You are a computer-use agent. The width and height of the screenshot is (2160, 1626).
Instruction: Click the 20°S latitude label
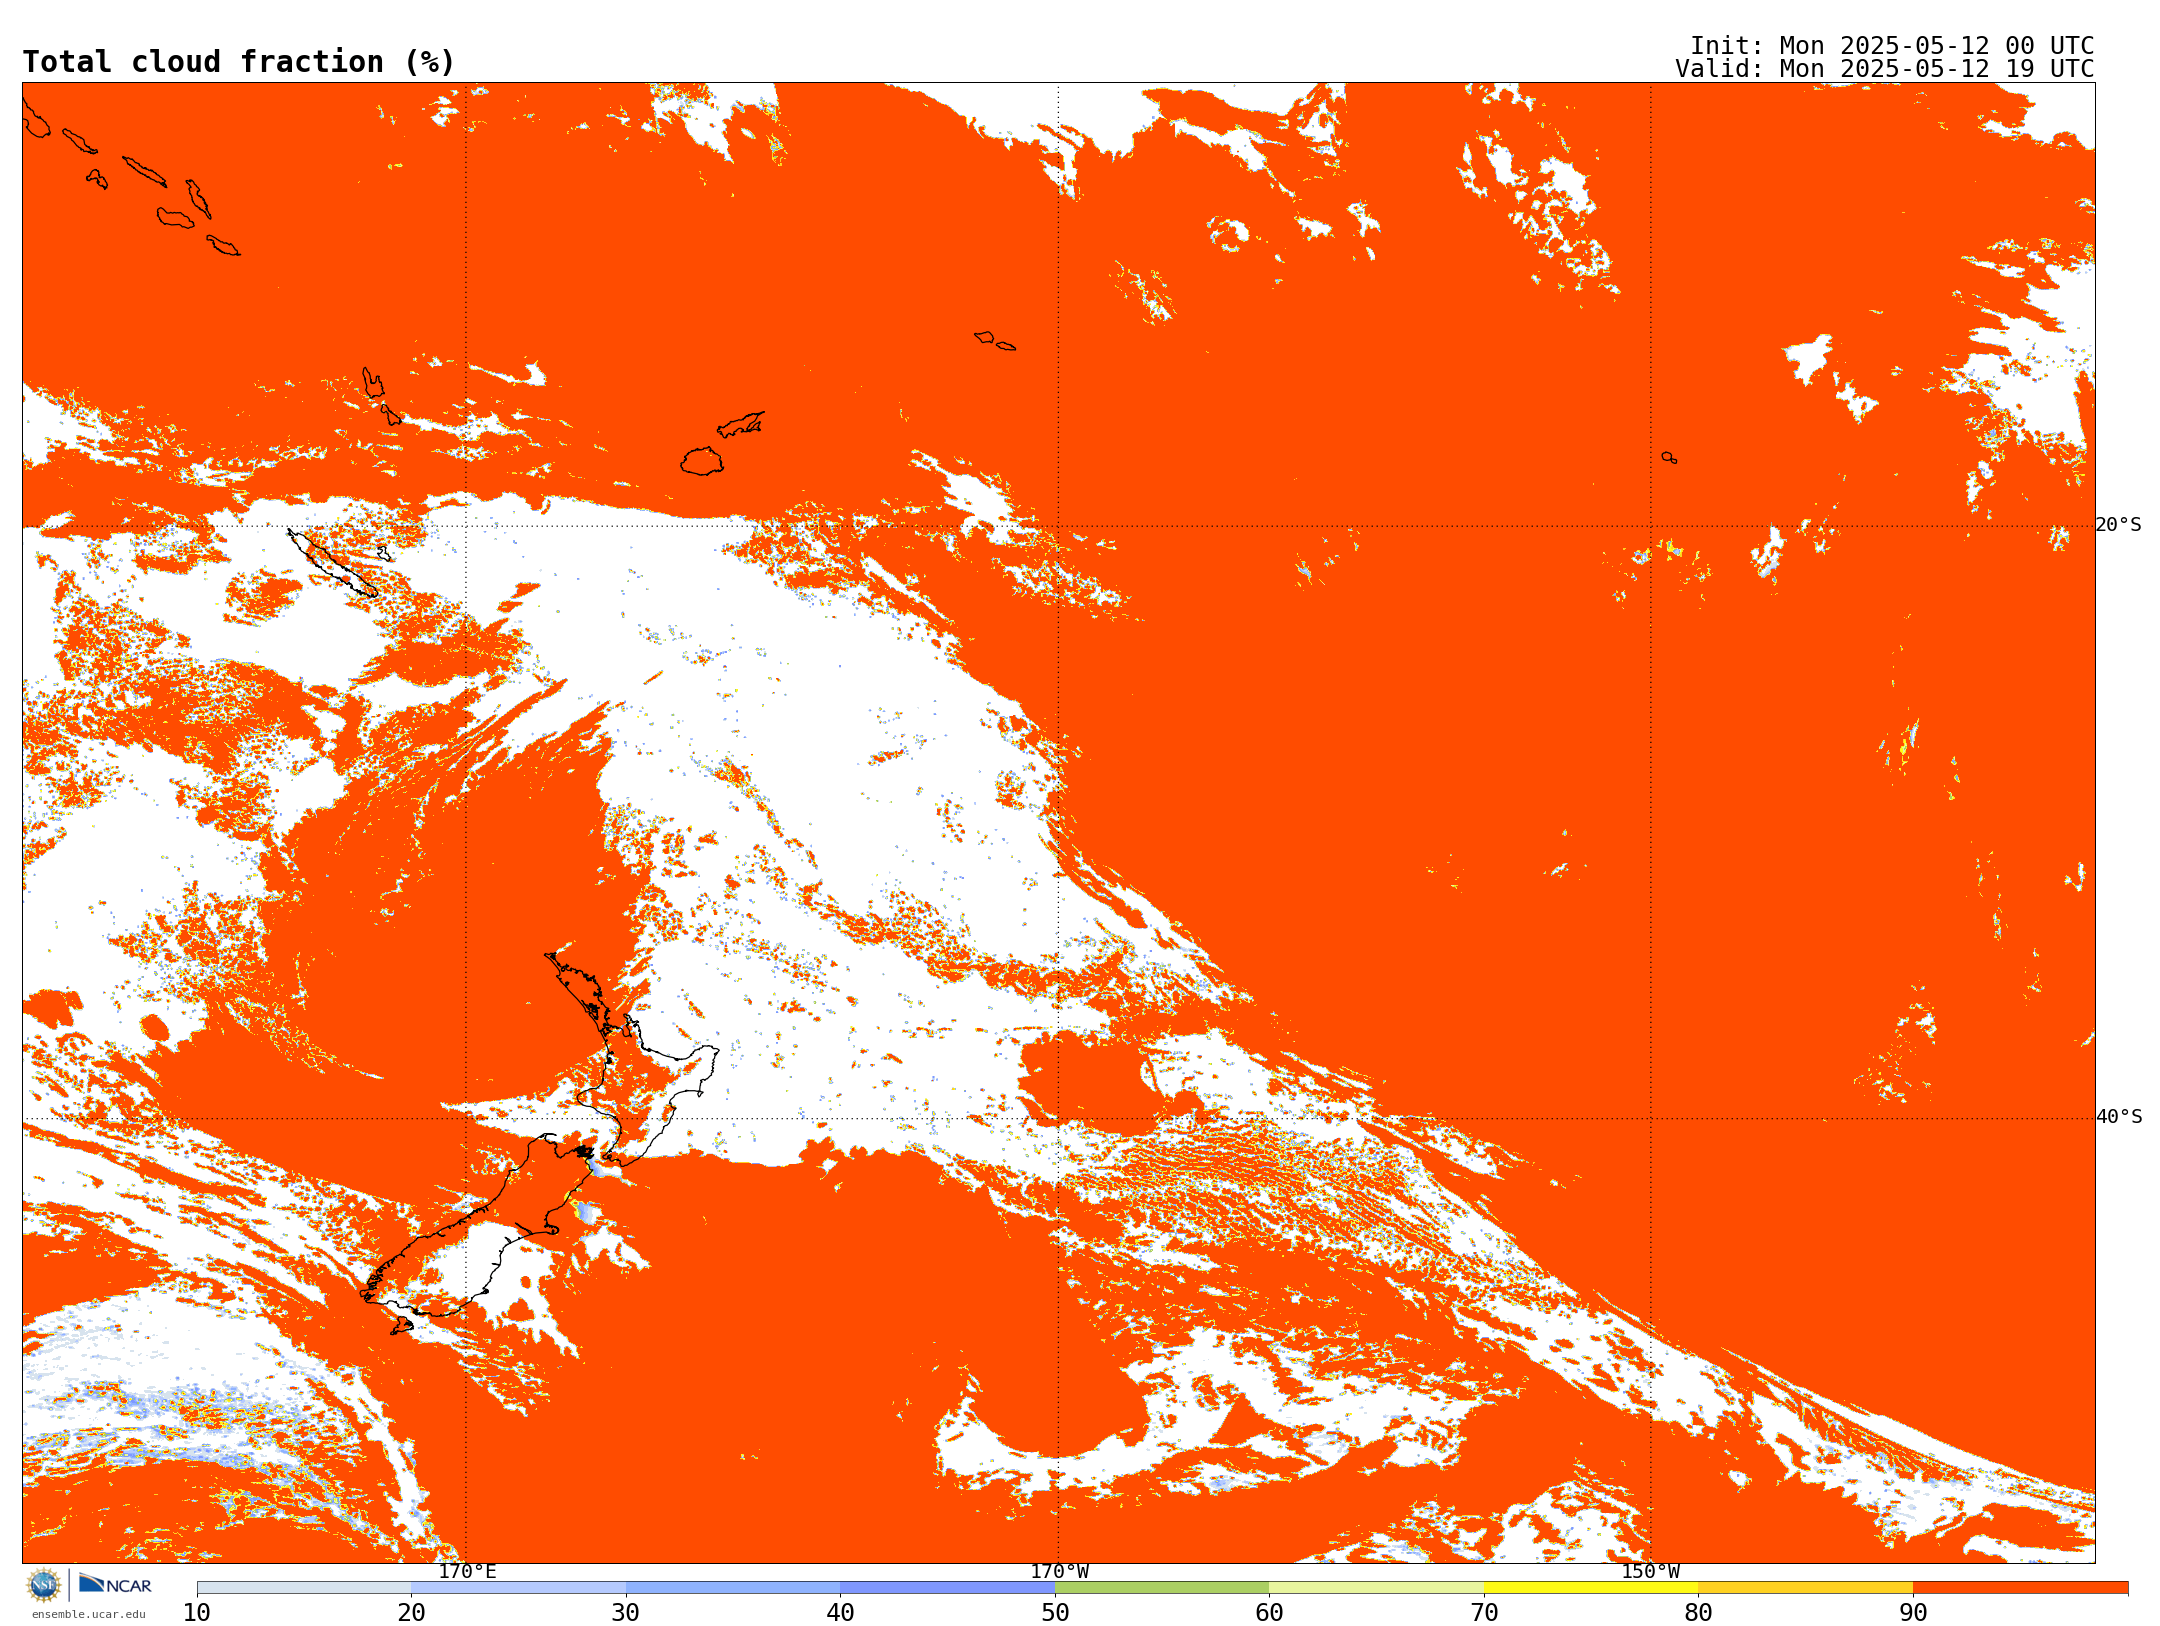(2119, 525)
